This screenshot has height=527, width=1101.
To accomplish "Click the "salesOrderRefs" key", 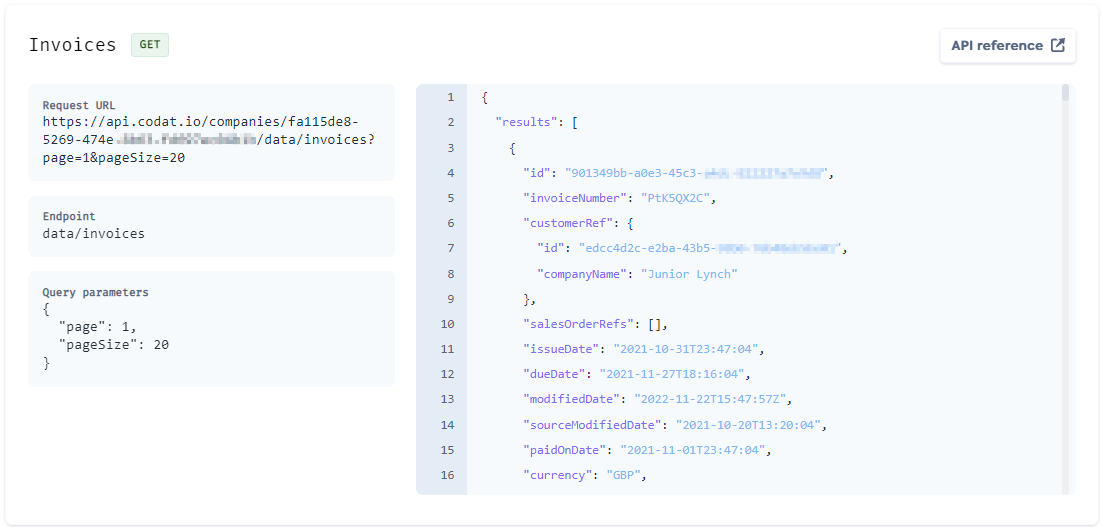I will [x=578, y=324].
